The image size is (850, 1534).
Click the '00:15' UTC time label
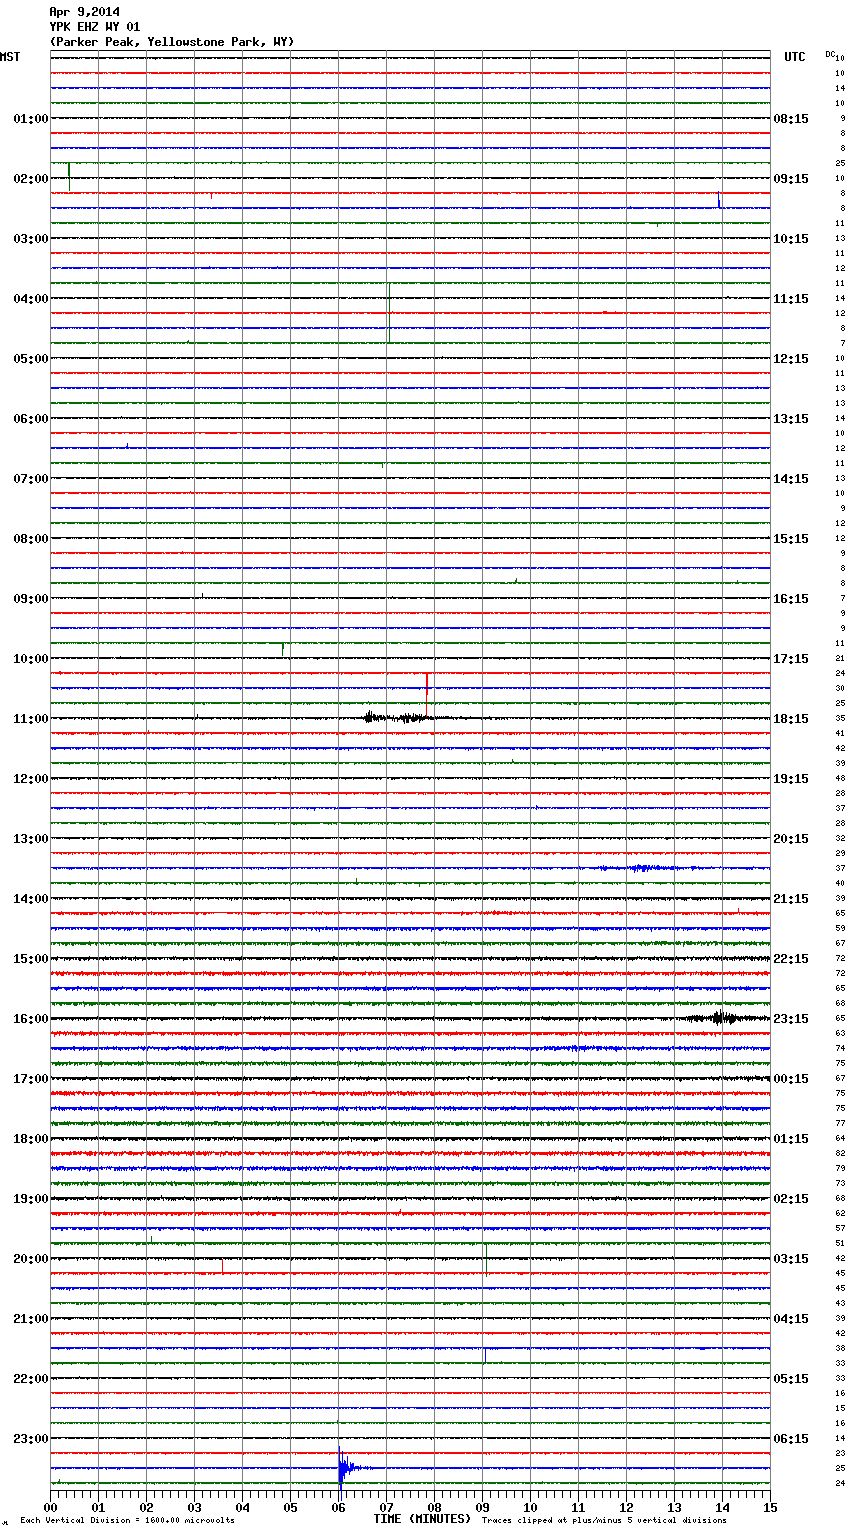coord(791,1079)
